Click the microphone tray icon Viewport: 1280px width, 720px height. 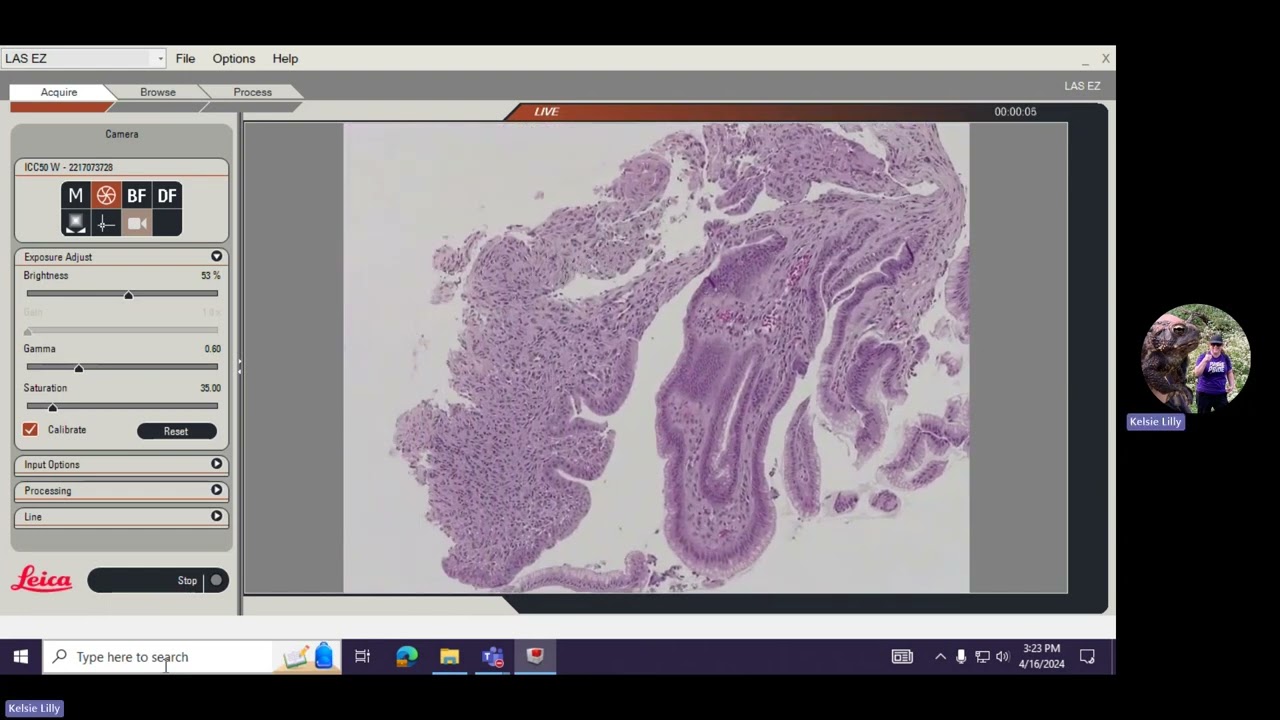961,657
